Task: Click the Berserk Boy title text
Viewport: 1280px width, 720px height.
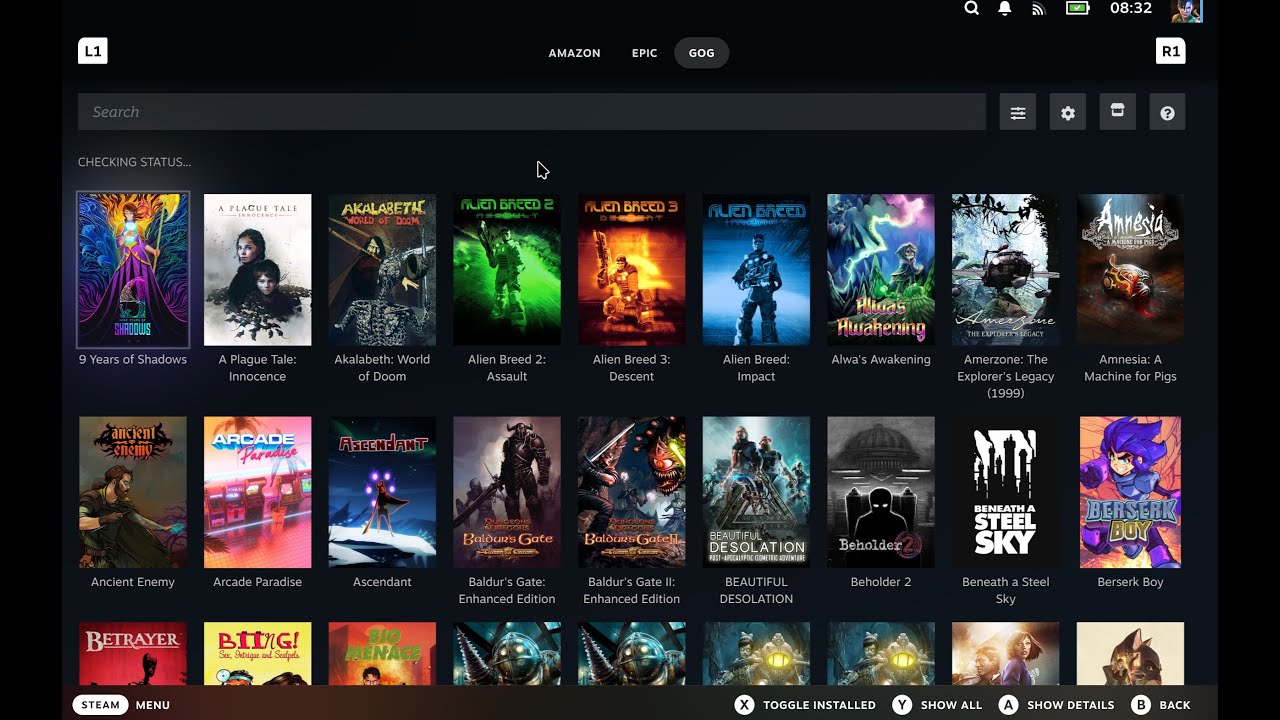Action: (1130, 582)
